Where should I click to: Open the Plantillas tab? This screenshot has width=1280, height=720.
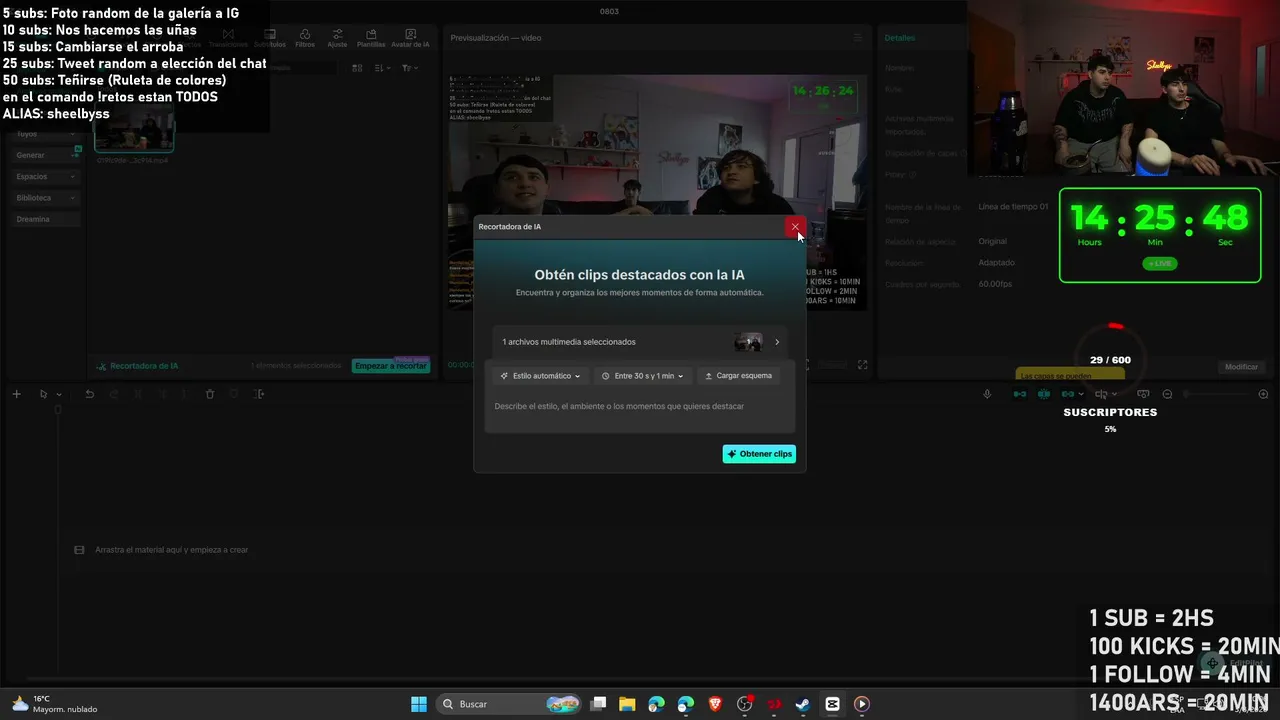pos(371,38)
